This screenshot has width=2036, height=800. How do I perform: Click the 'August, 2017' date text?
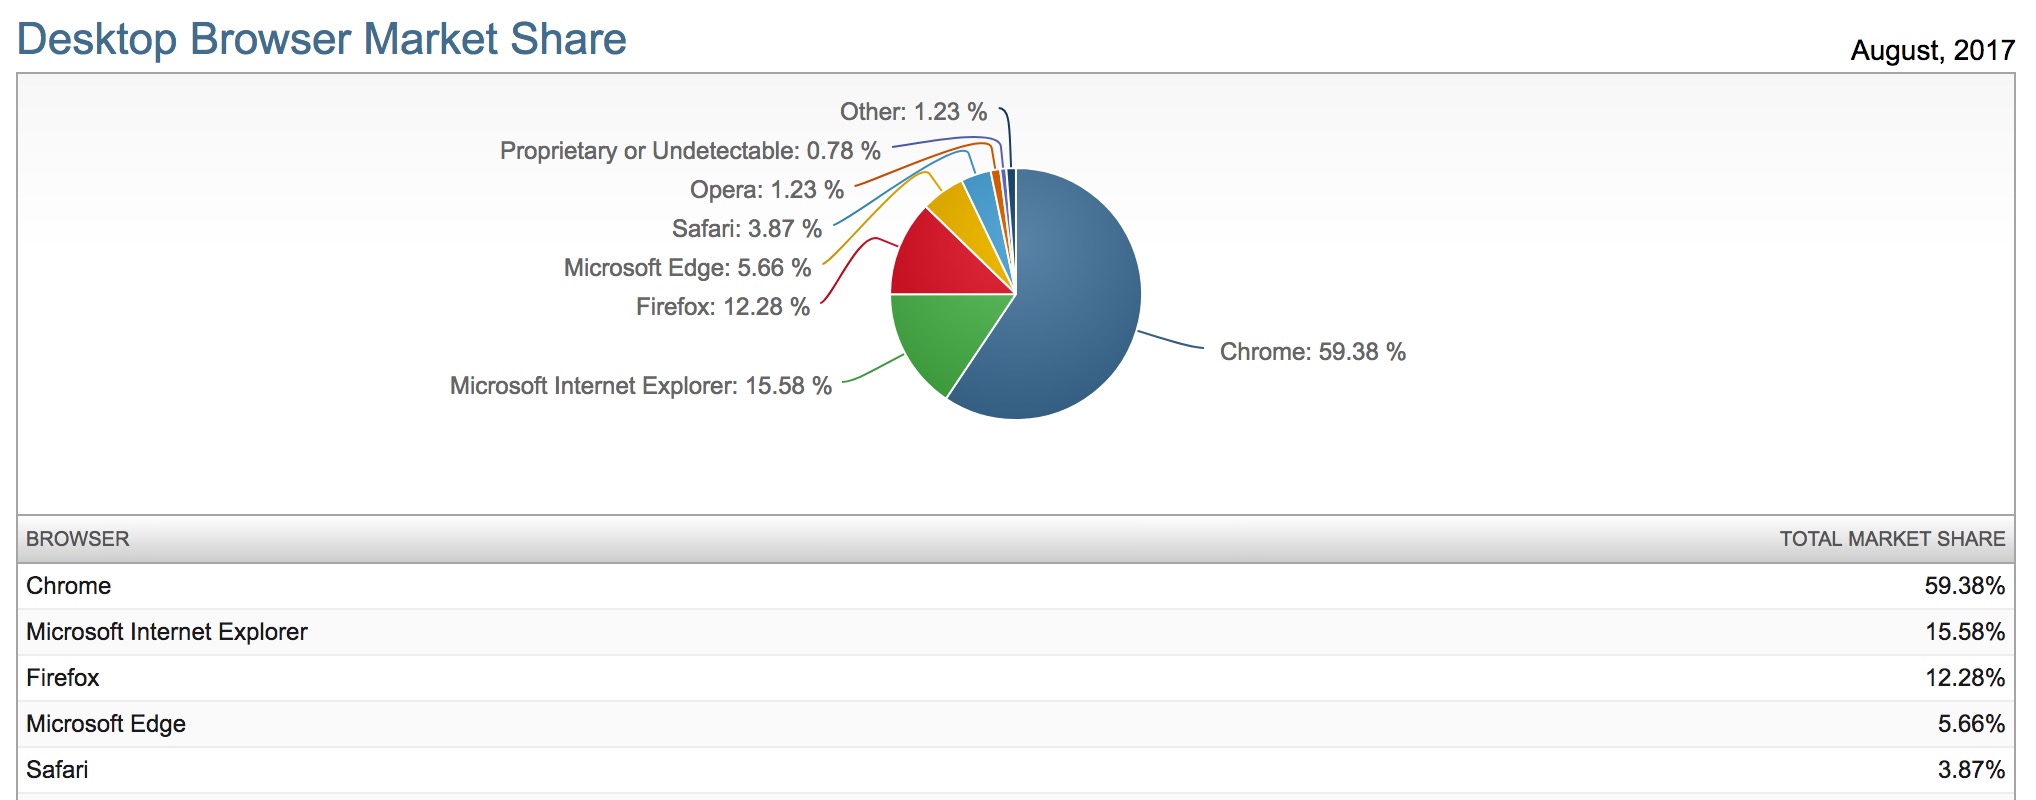coord(1931,50)
